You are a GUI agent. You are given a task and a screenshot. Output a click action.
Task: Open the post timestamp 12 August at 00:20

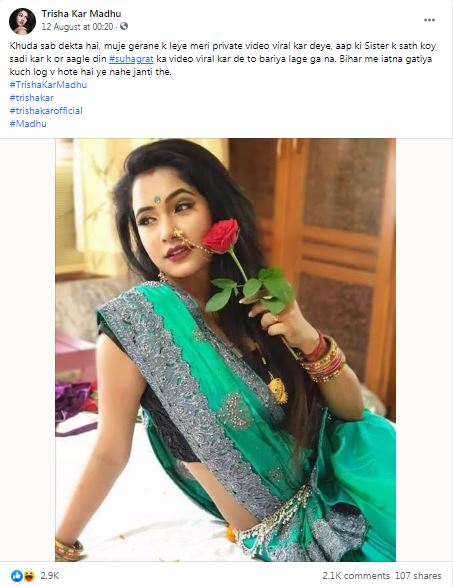point(77,27)
